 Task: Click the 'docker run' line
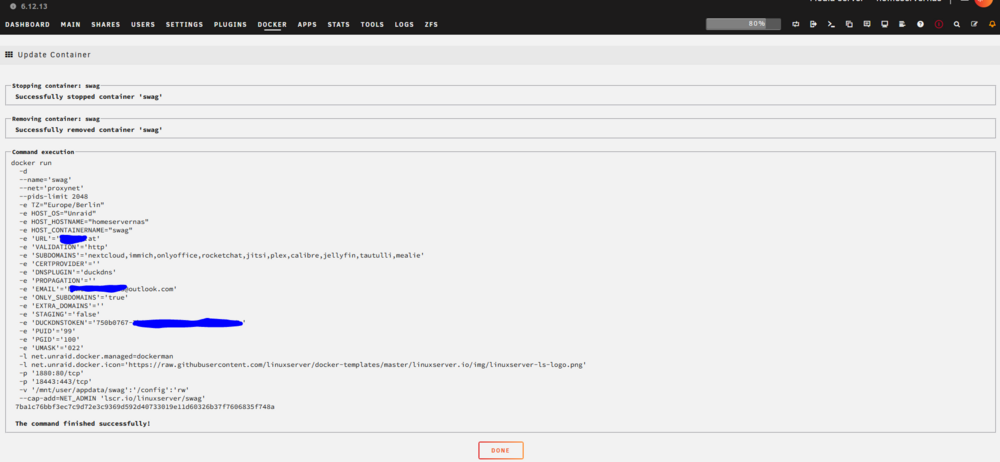tap(31, 163)
